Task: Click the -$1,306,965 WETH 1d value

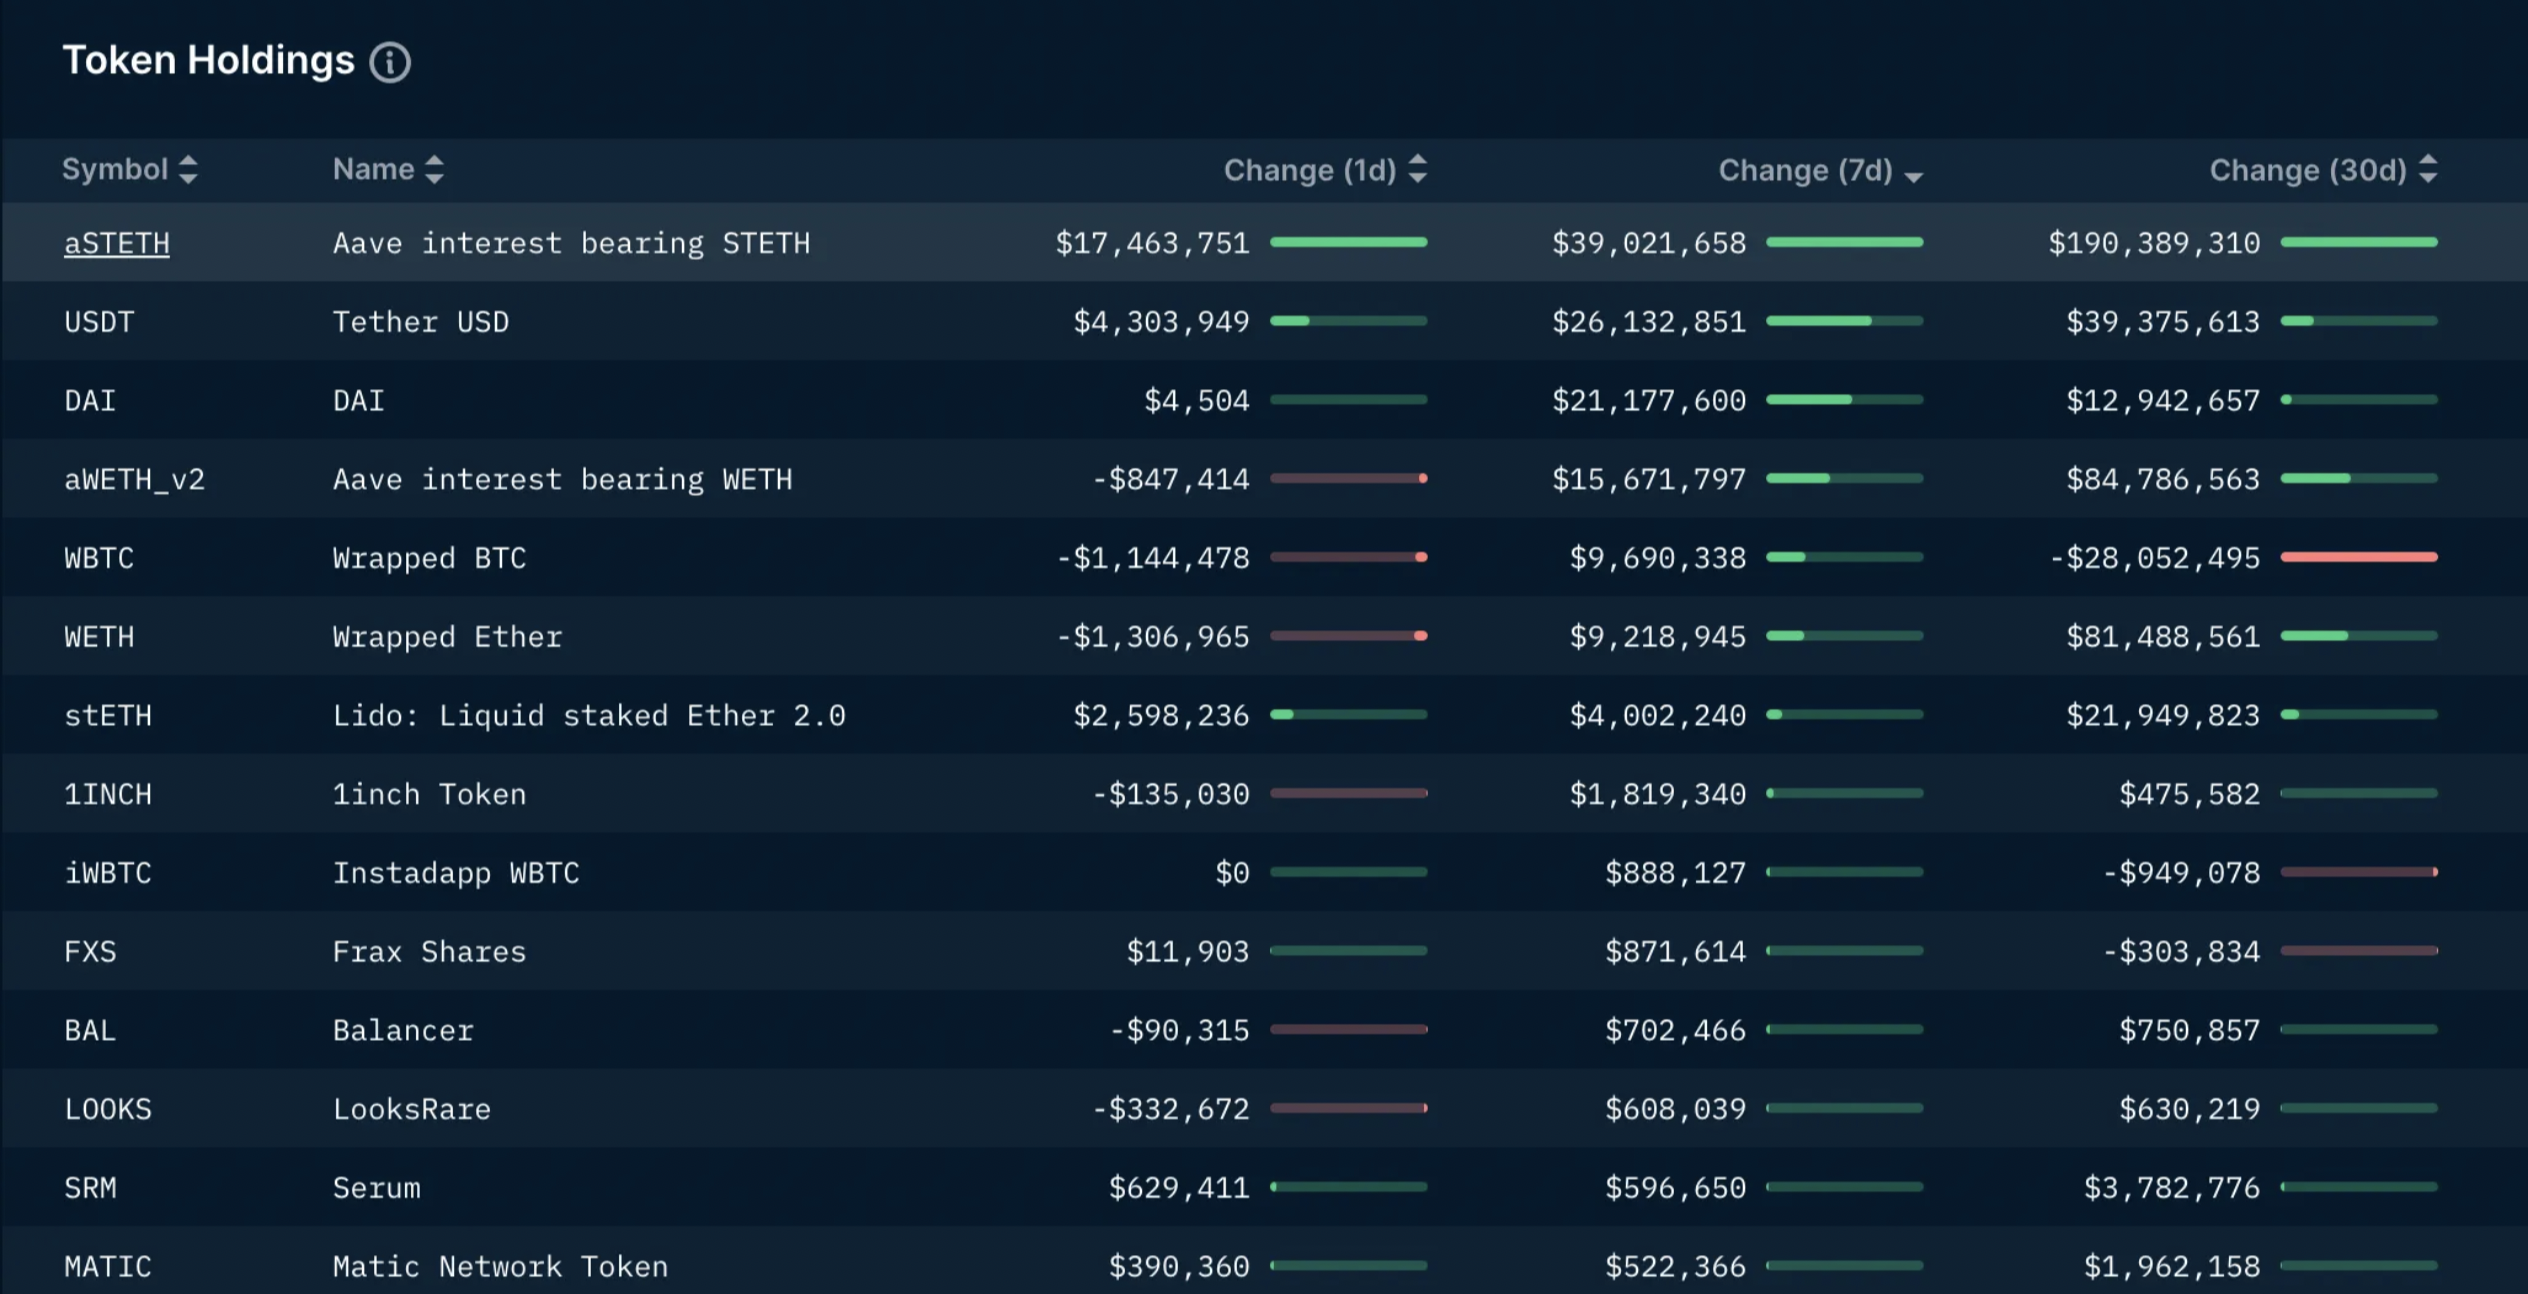Action: (1153, 637)
